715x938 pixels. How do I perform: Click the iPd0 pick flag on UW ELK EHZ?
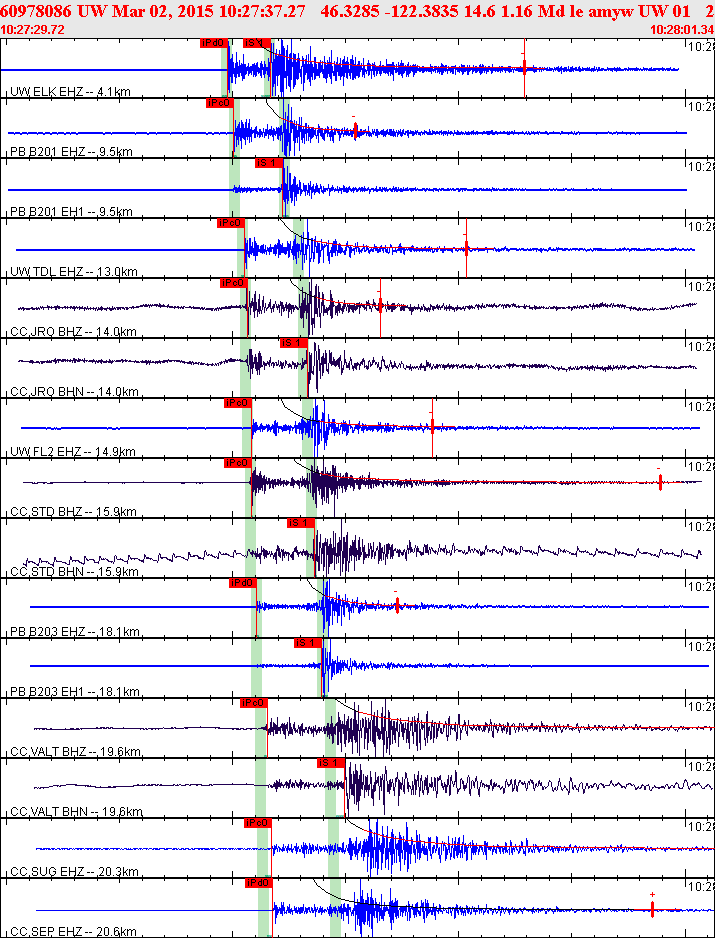[214, 42]
